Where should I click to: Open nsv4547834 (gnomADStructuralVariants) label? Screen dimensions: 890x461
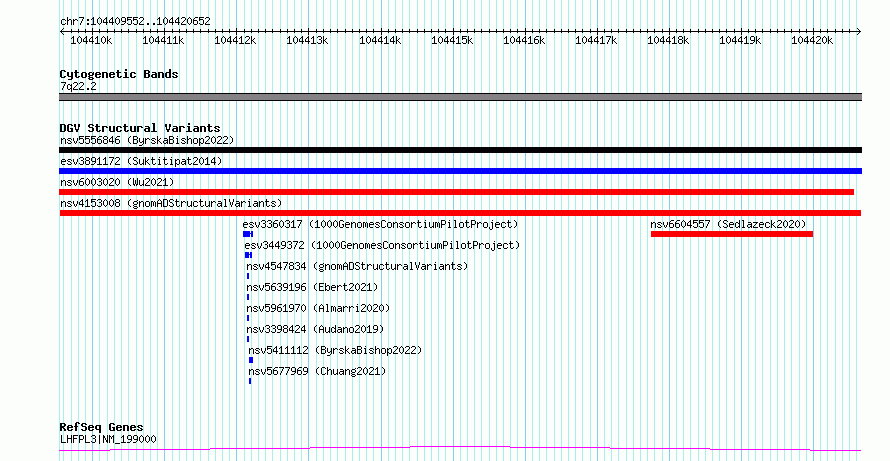pyautogui.click(x=357, y=266)
